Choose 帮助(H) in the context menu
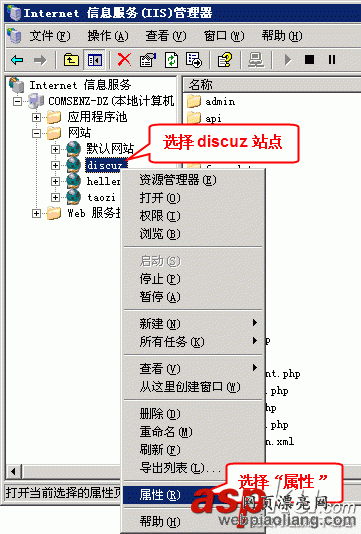This screenshot has width=361, height=534. [193, 521]
